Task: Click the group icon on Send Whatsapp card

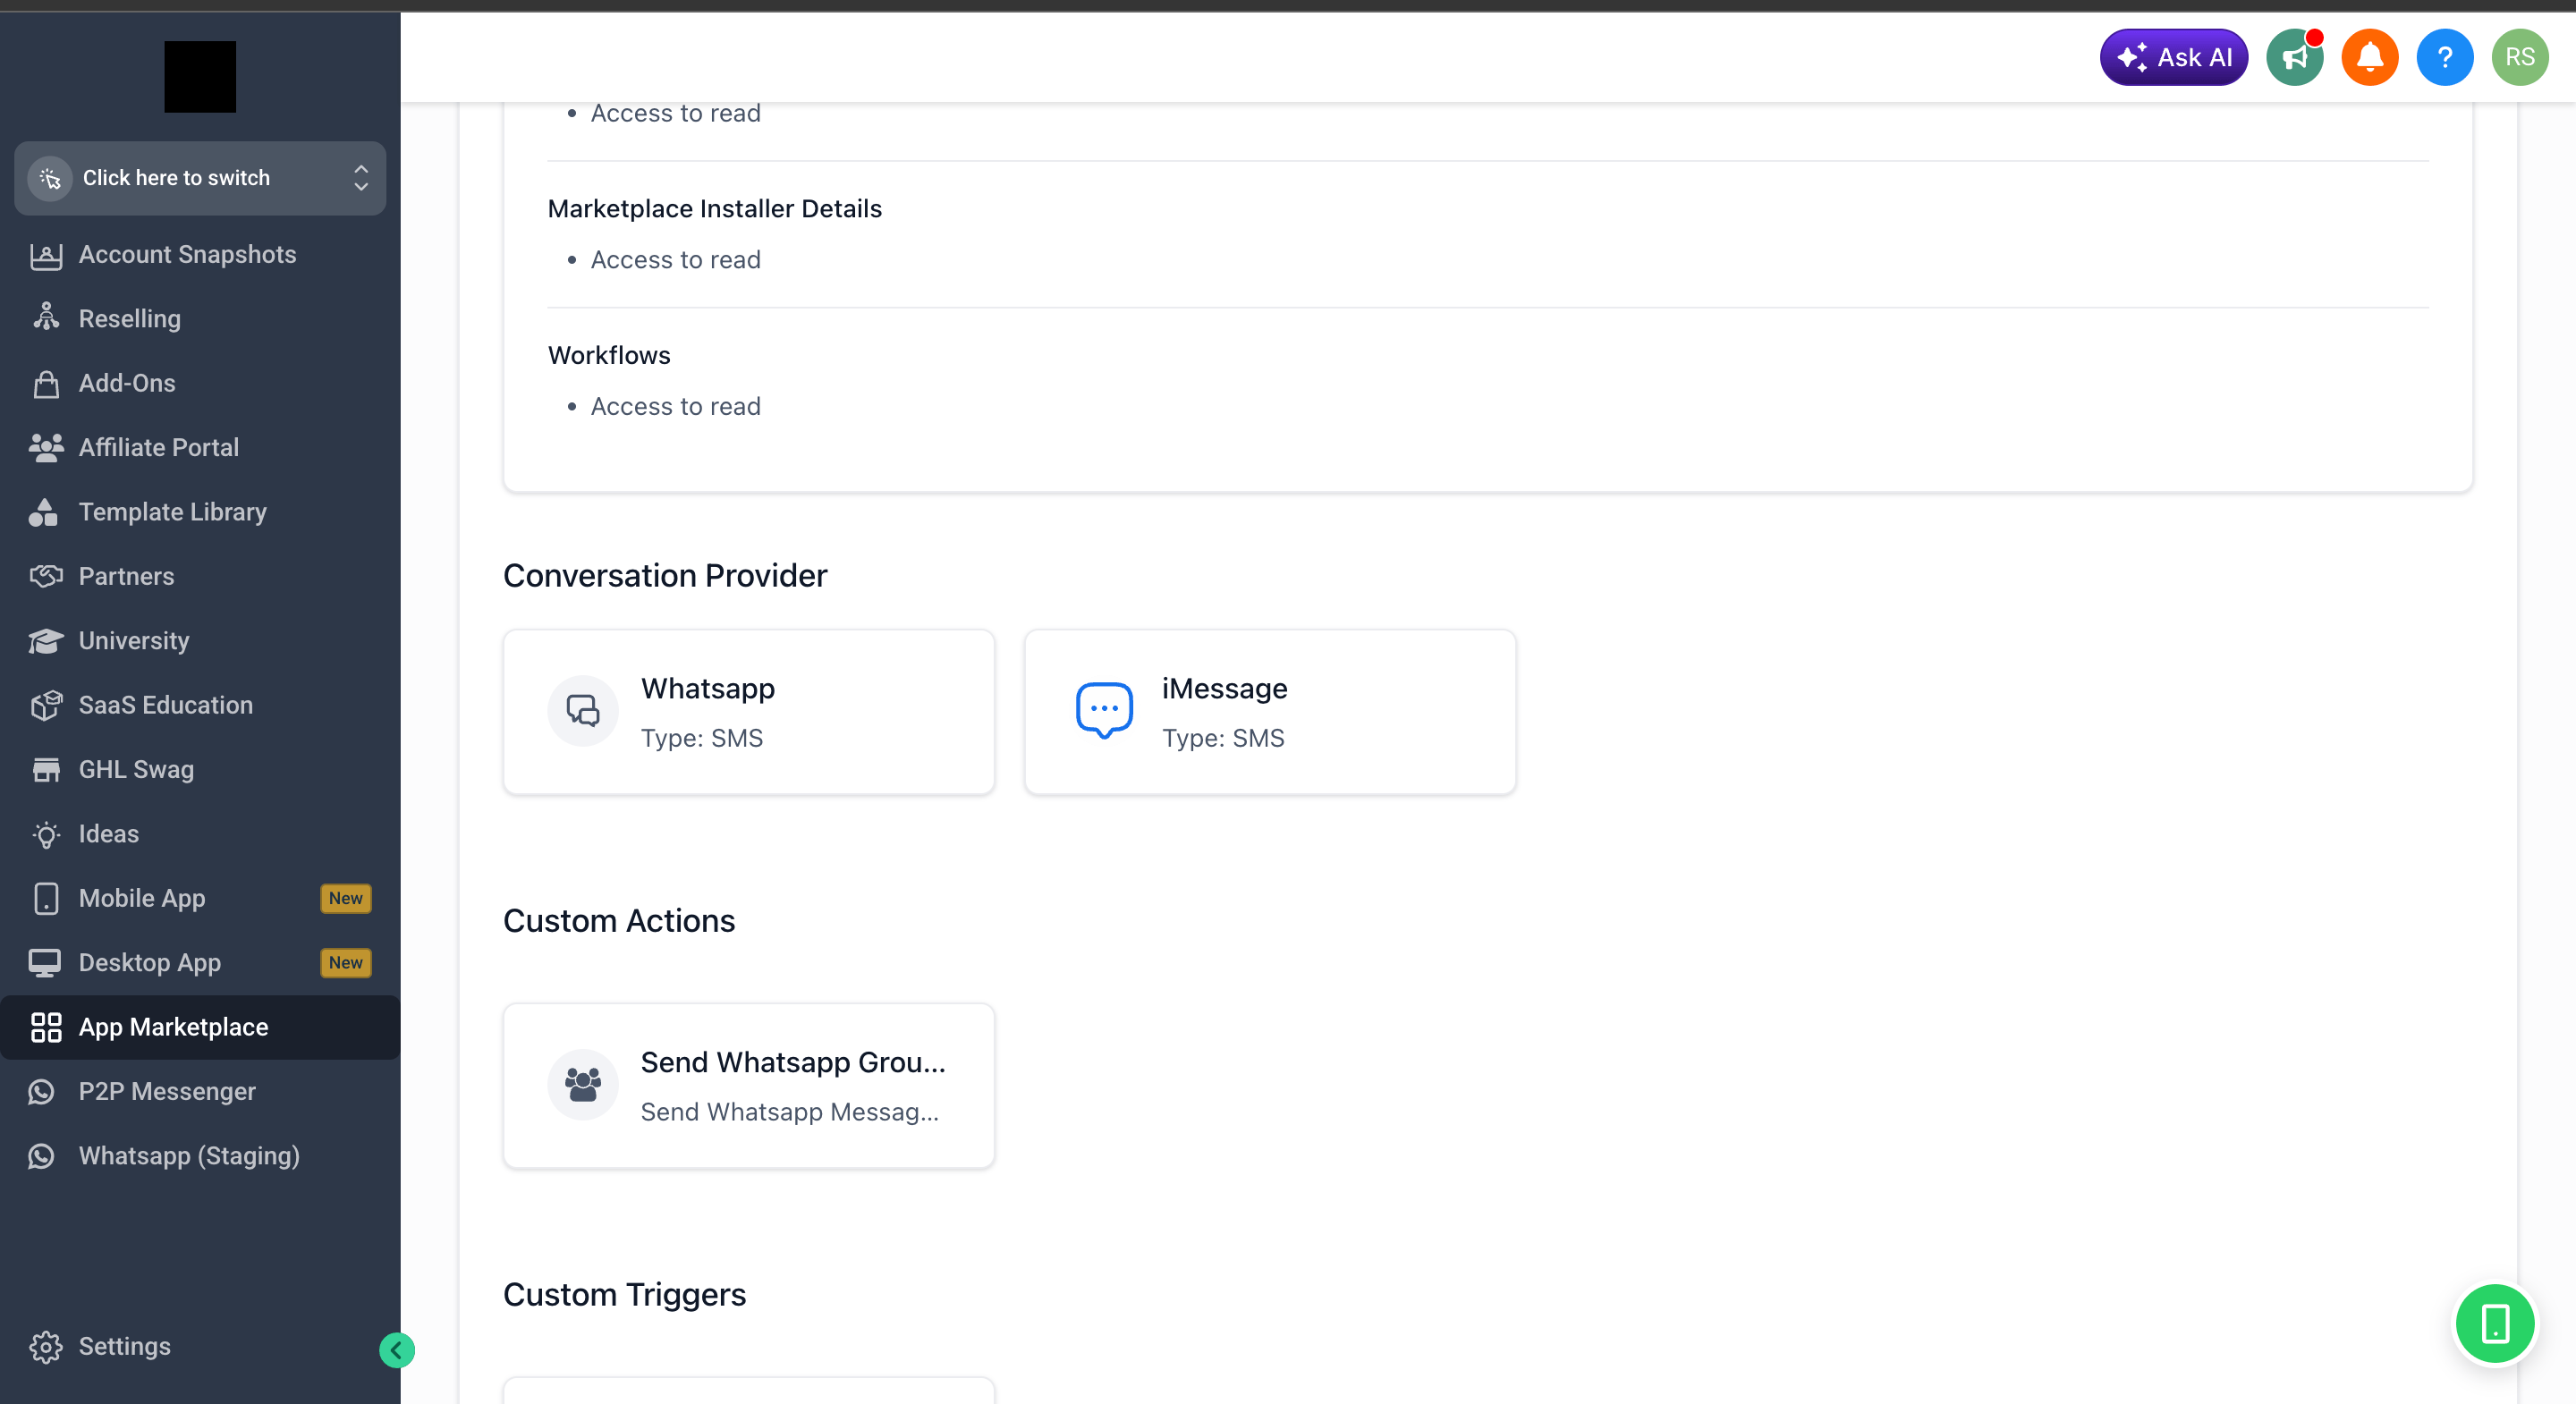Action: coord(583,1085)
